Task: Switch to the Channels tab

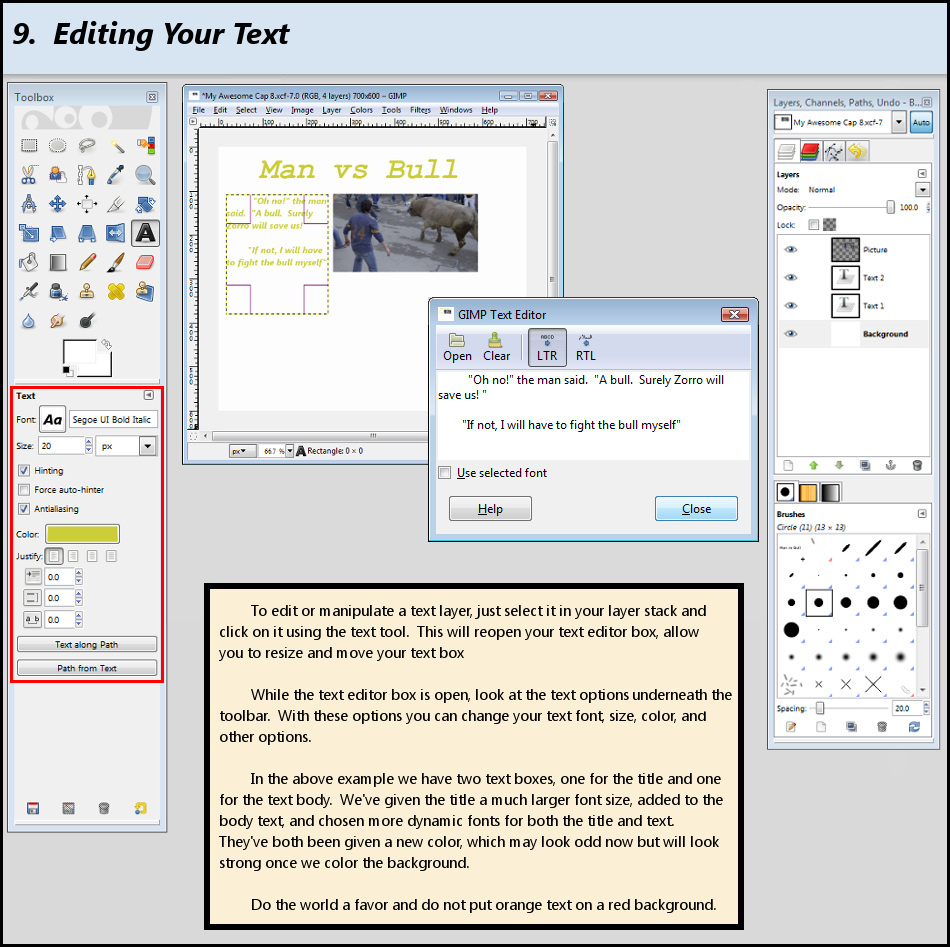Action: pyautogui.click(x=810, y=151)
